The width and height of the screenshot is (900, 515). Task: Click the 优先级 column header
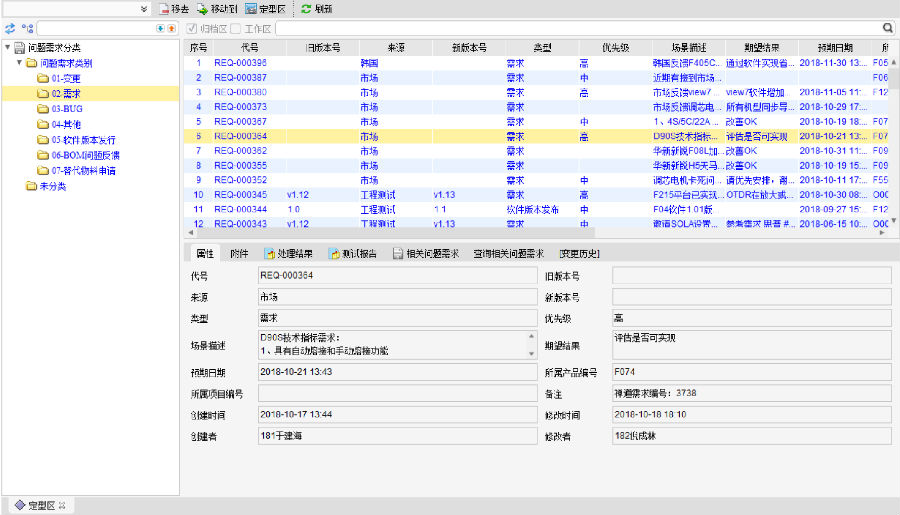615,47
